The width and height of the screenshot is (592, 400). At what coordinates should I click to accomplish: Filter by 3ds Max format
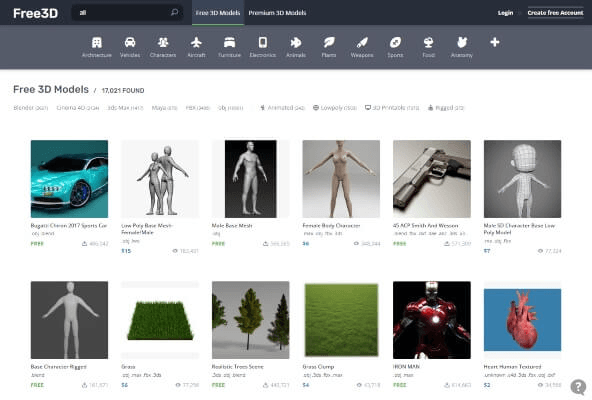click(125, 108)
